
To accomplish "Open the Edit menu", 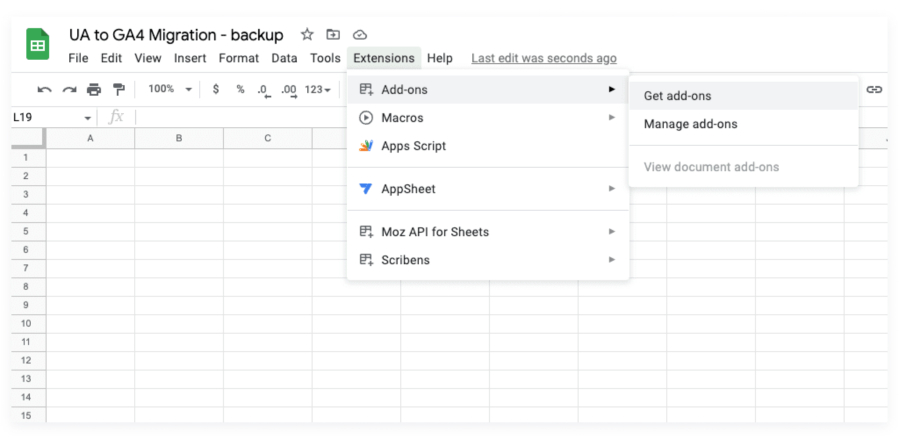I will tap(111, 58).
